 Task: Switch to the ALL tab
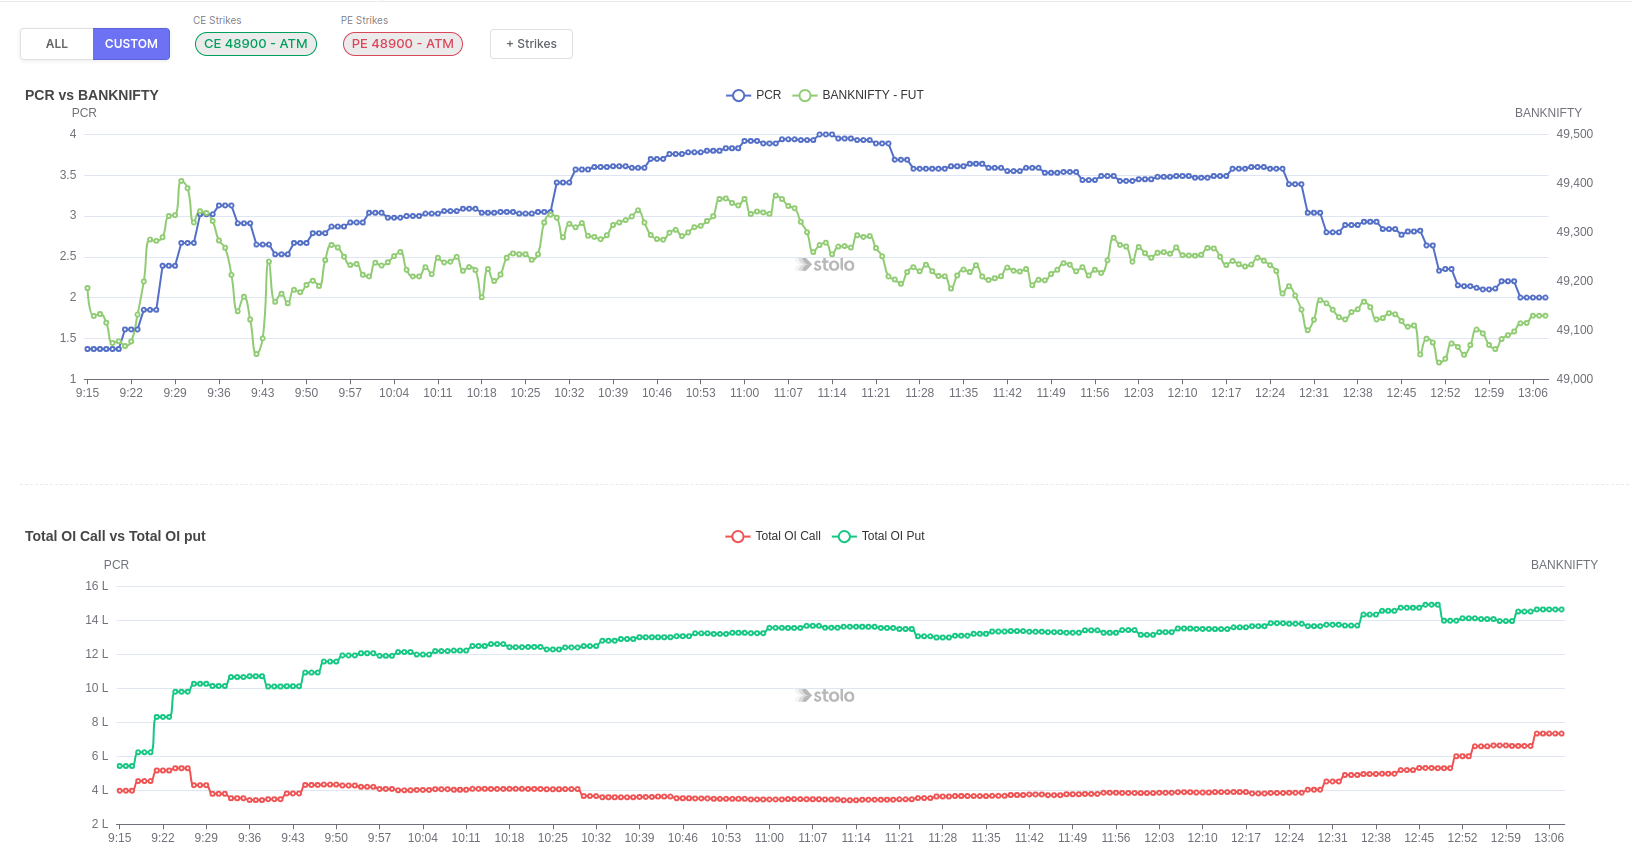pos(56,44)
